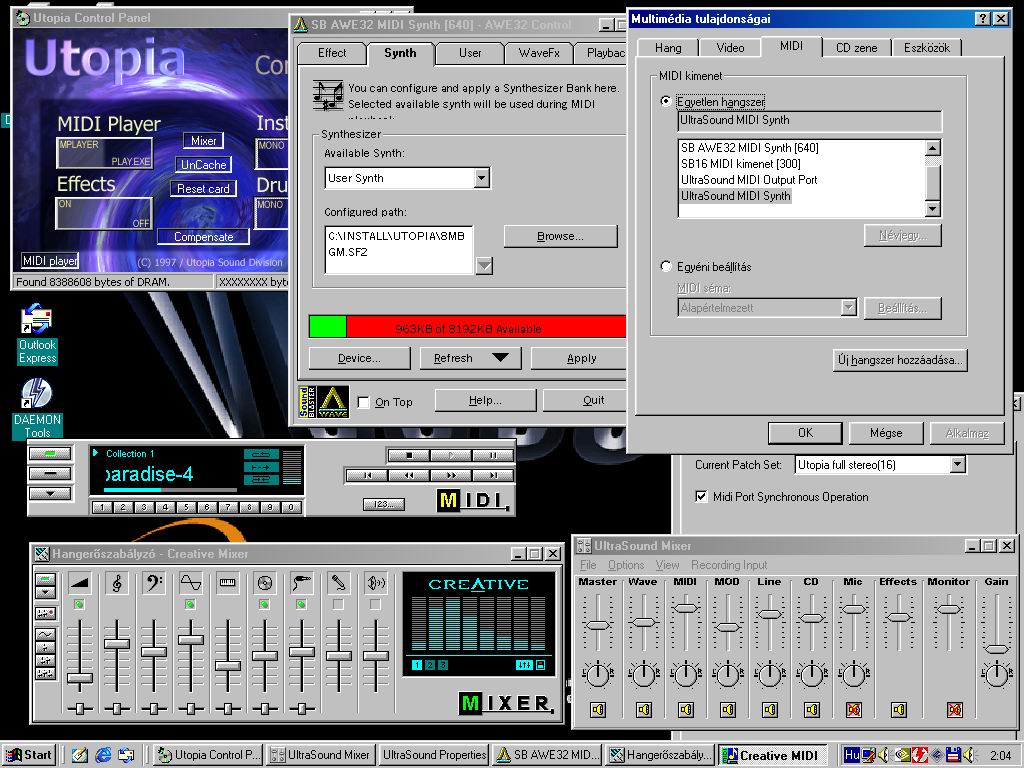Screen dimensions: 1024x768
Task: Click Internet Explorer icon in quick launch
Action: point(103,755)
